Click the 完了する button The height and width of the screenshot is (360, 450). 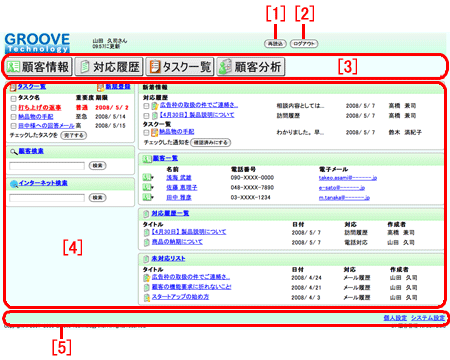(74, 135)
